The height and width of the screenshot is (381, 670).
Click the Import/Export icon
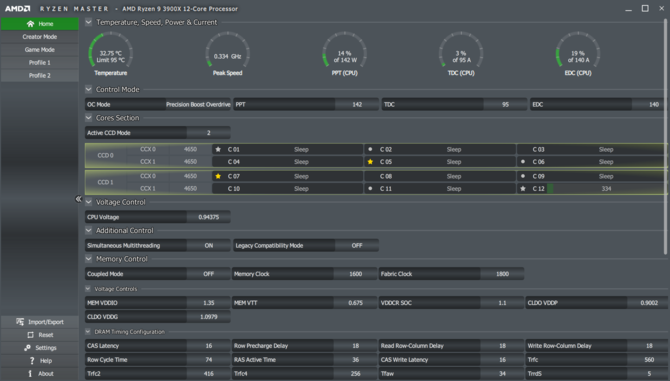coord(20,322)
